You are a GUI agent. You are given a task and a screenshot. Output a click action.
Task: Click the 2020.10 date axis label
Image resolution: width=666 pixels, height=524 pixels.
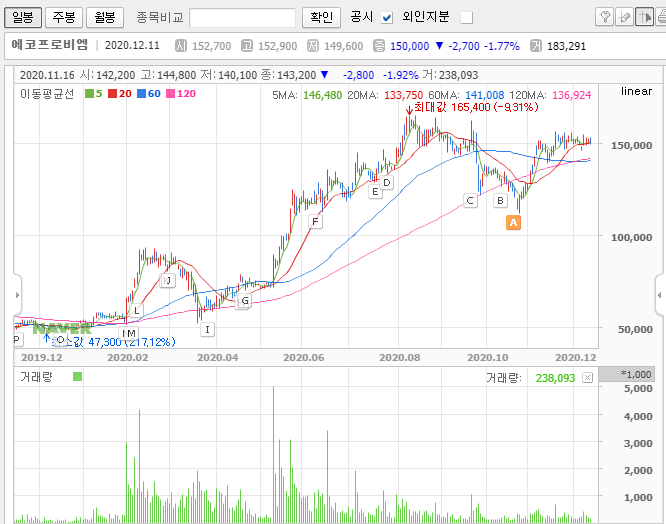tap(488, 358)
